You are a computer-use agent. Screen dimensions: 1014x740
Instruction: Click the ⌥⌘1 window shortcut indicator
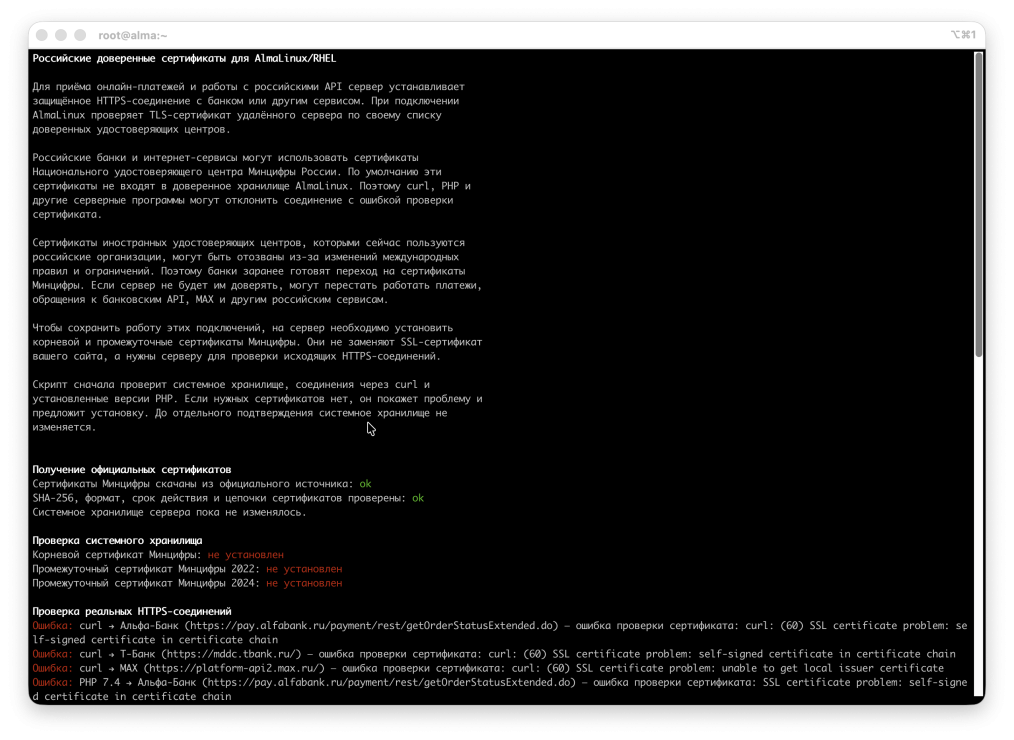[x=963, y=35]
